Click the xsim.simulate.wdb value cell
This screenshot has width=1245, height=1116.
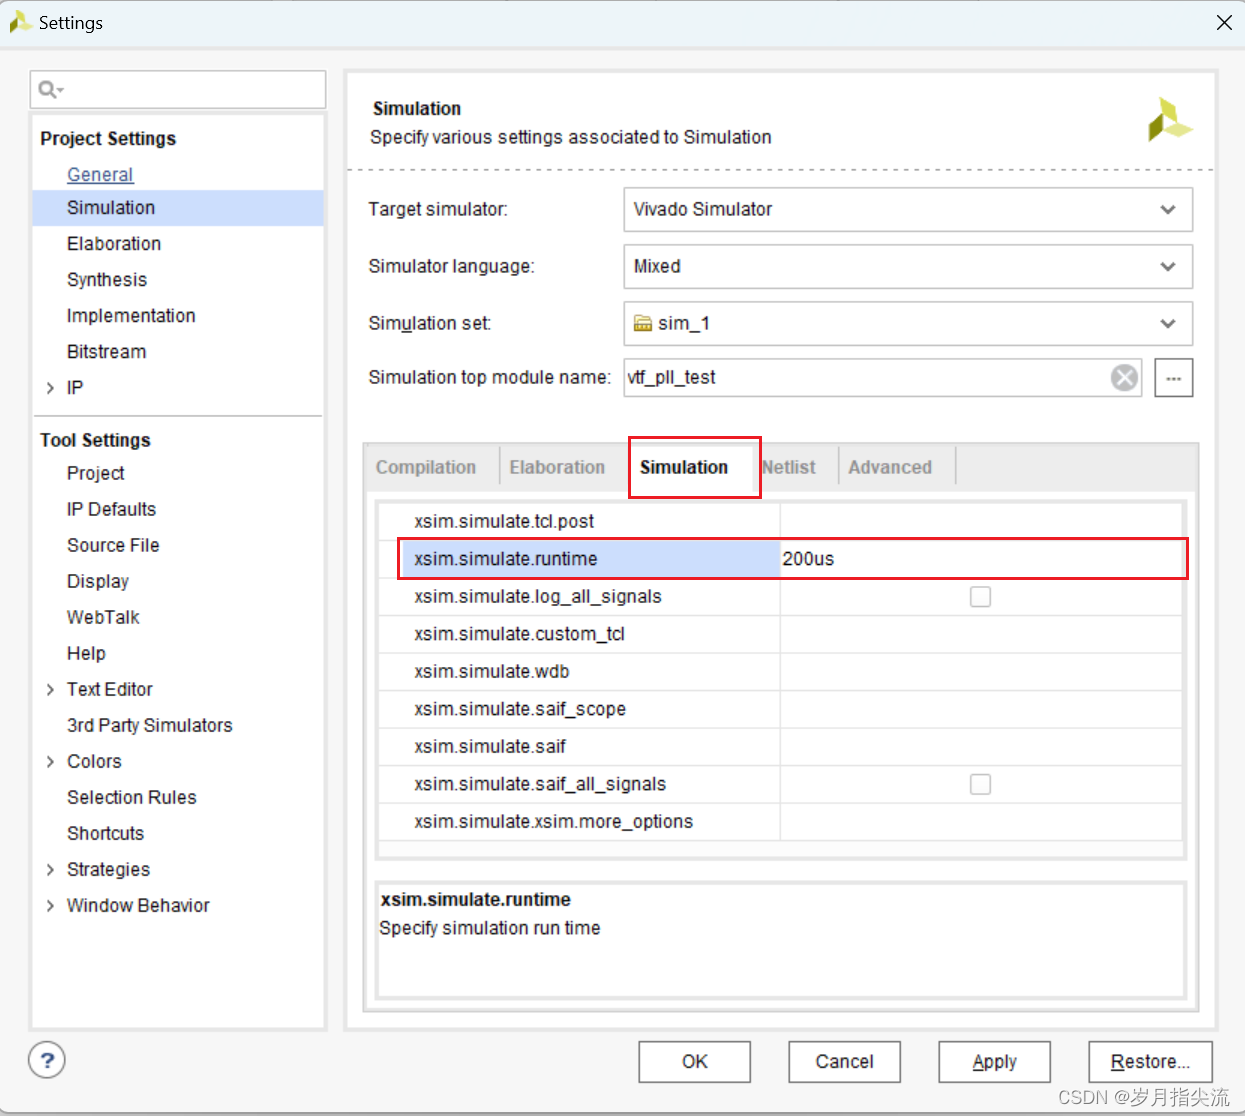point(981,672)
